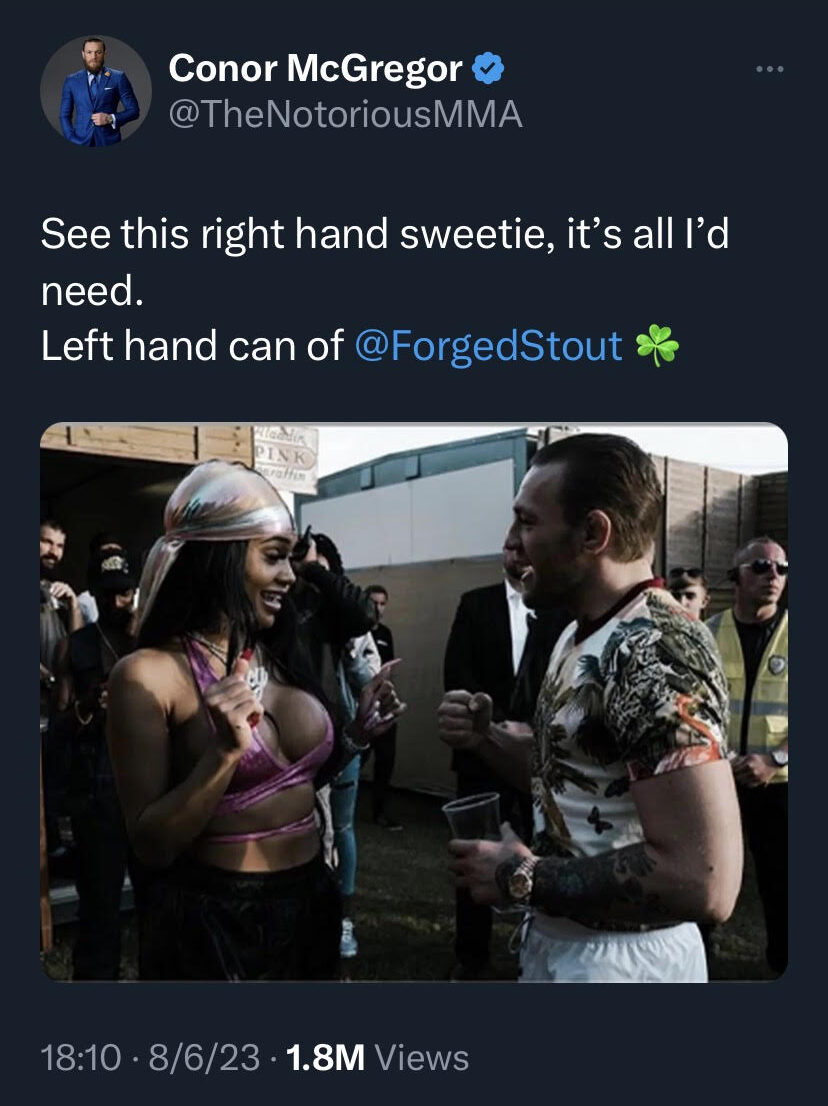Viewport: 828px width, 1106px height.
Task: Click the green shamrock emoji
Action: (x=657, y=346)
